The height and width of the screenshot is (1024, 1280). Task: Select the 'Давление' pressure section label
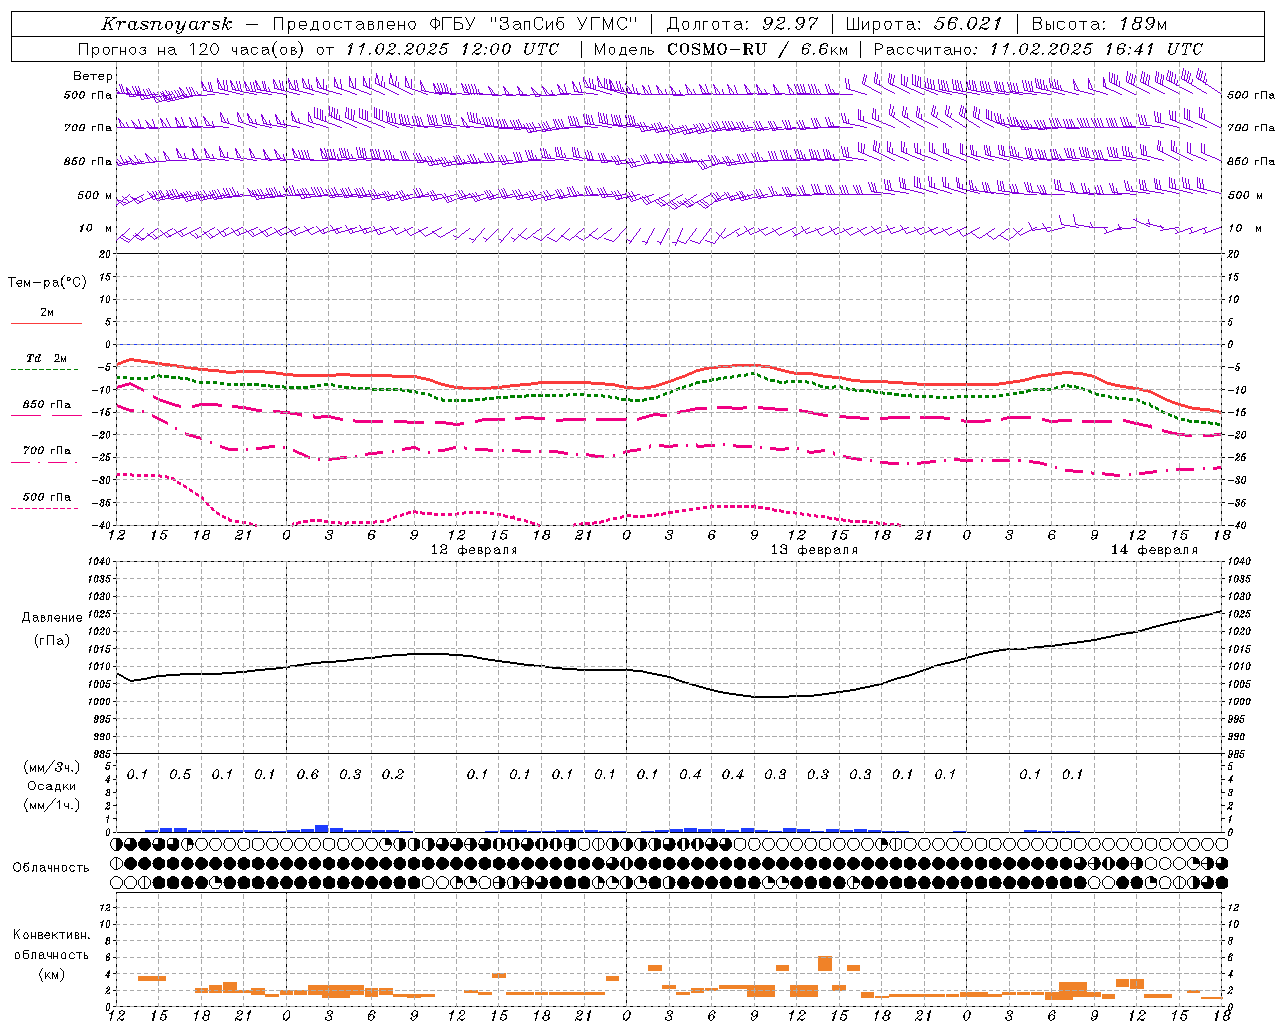coord(52,618)
